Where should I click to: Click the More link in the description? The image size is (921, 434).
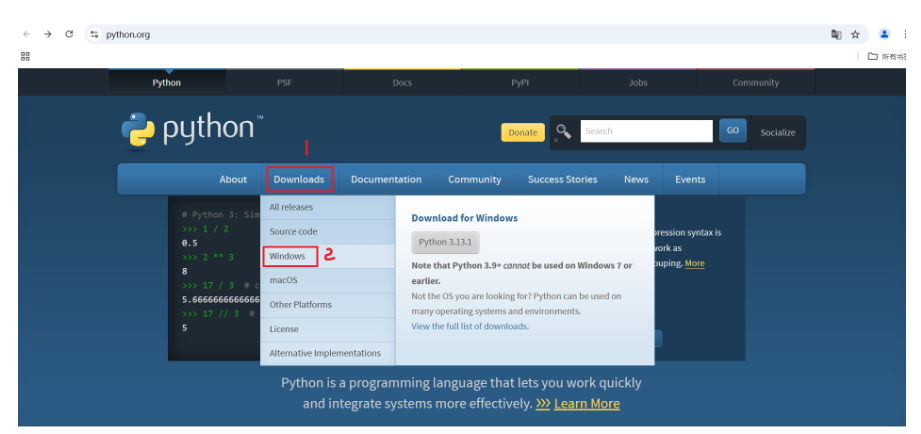[x=694, y=263]
